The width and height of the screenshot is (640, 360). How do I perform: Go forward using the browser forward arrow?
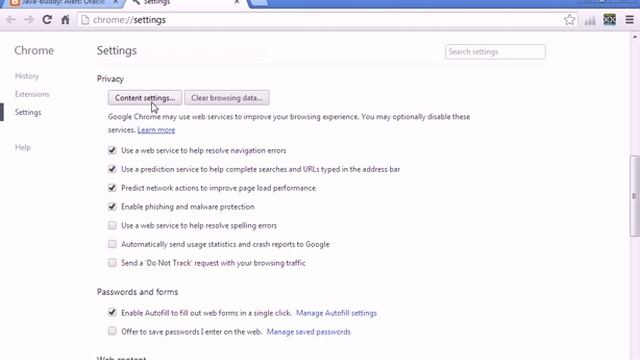(29, 20)
